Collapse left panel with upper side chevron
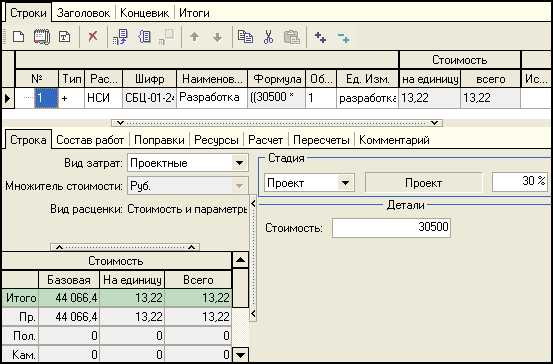The width and height of the screenshot is (553, 364). click(x=253, y=203)
